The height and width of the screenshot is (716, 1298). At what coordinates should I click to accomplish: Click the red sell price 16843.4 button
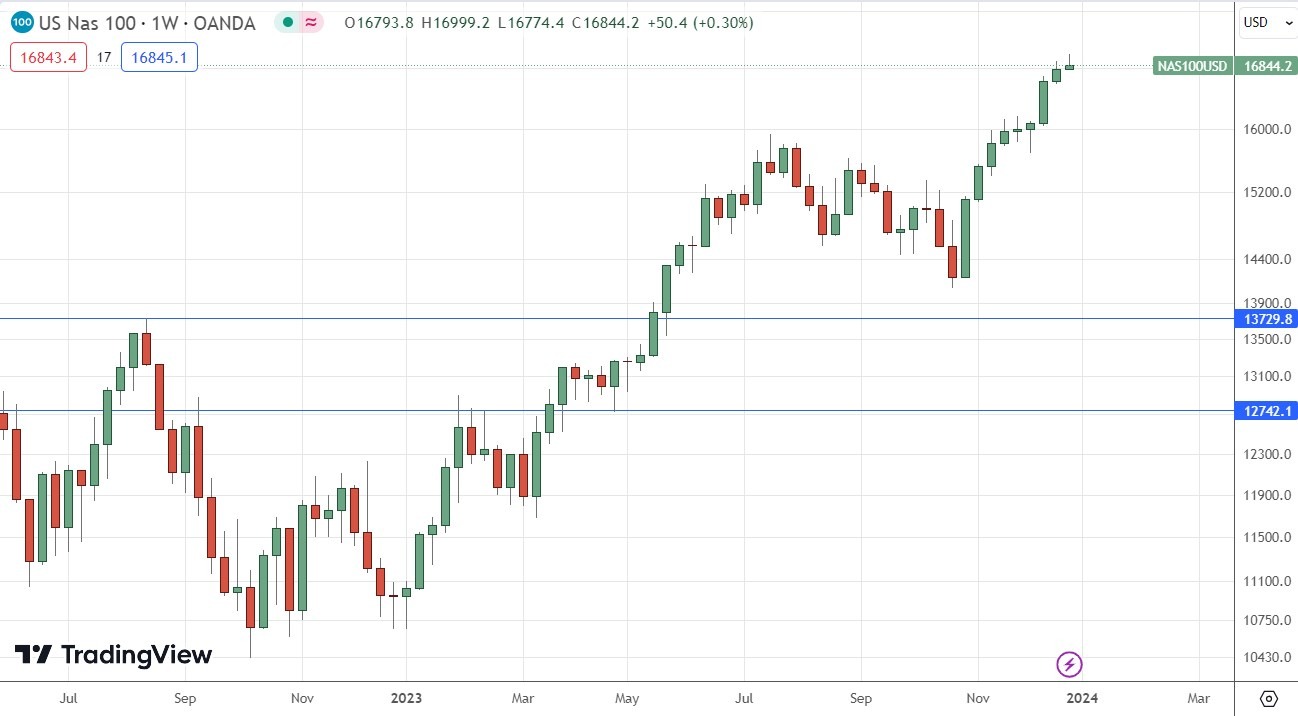pos(47,58)
